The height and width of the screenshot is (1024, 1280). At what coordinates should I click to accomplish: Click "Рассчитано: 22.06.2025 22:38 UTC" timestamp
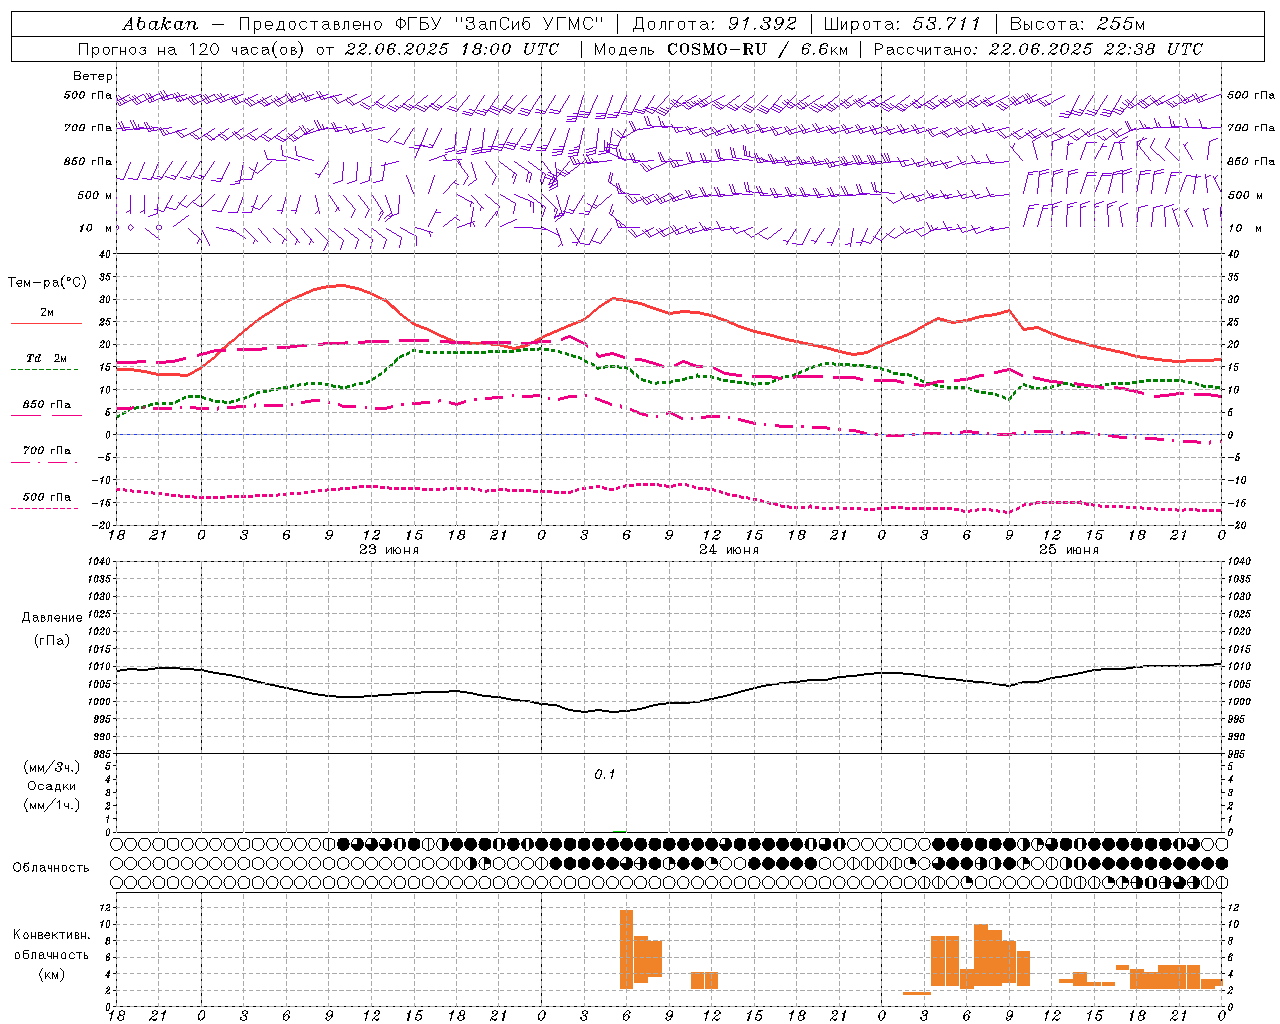click(1038, 49)
